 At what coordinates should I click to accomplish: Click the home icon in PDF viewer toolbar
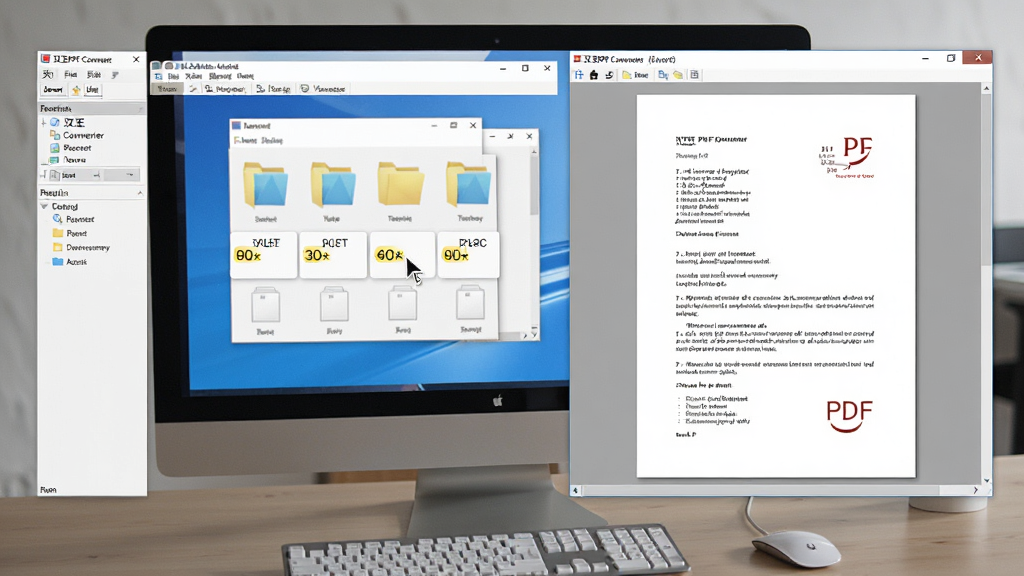(x=594, y=75)
